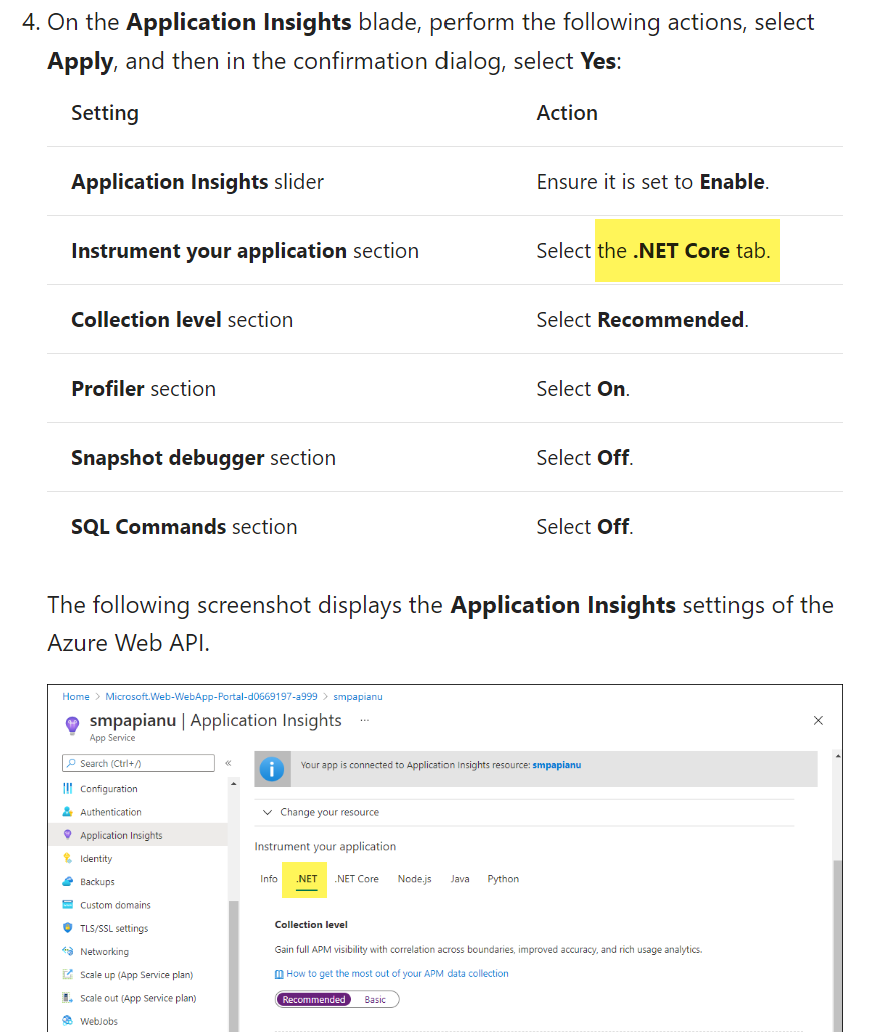Collapse the sidebar with the double chevron

coord(228,763)
